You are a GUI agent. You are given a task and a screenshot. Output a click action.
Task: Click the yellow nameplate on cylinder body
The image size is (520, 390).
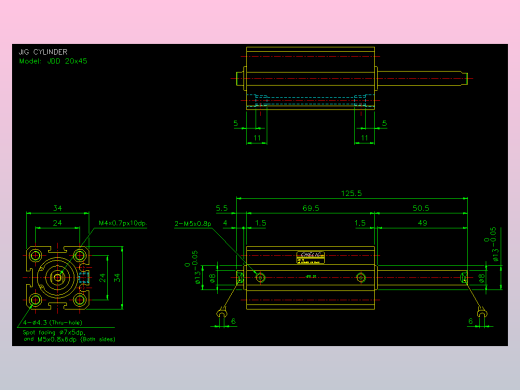[310, 258]
